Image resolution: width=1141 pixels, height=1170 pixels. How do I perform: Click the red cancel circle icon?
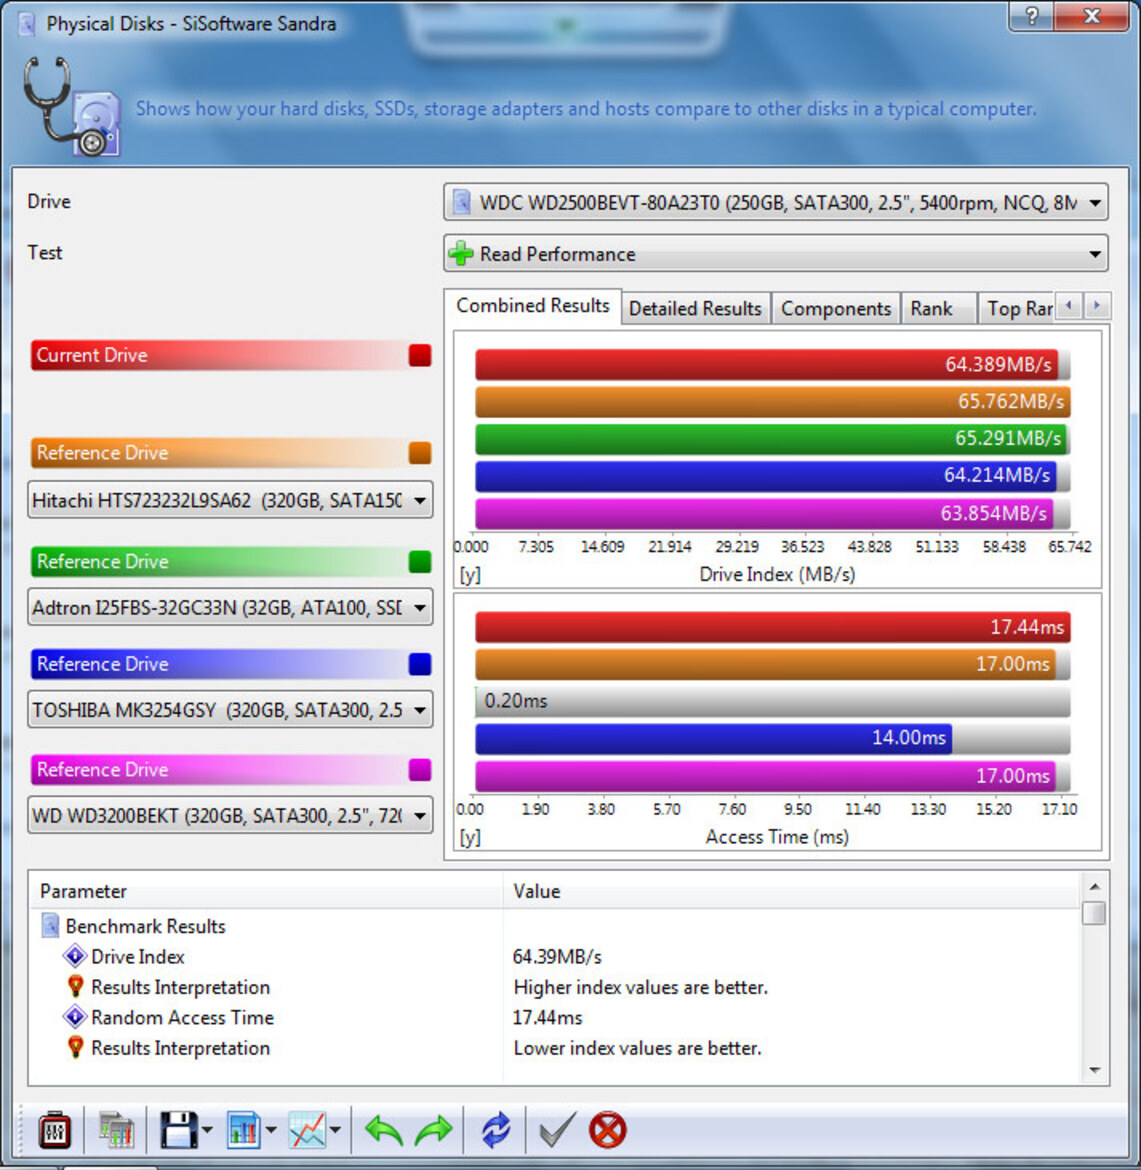[607, 1130]
